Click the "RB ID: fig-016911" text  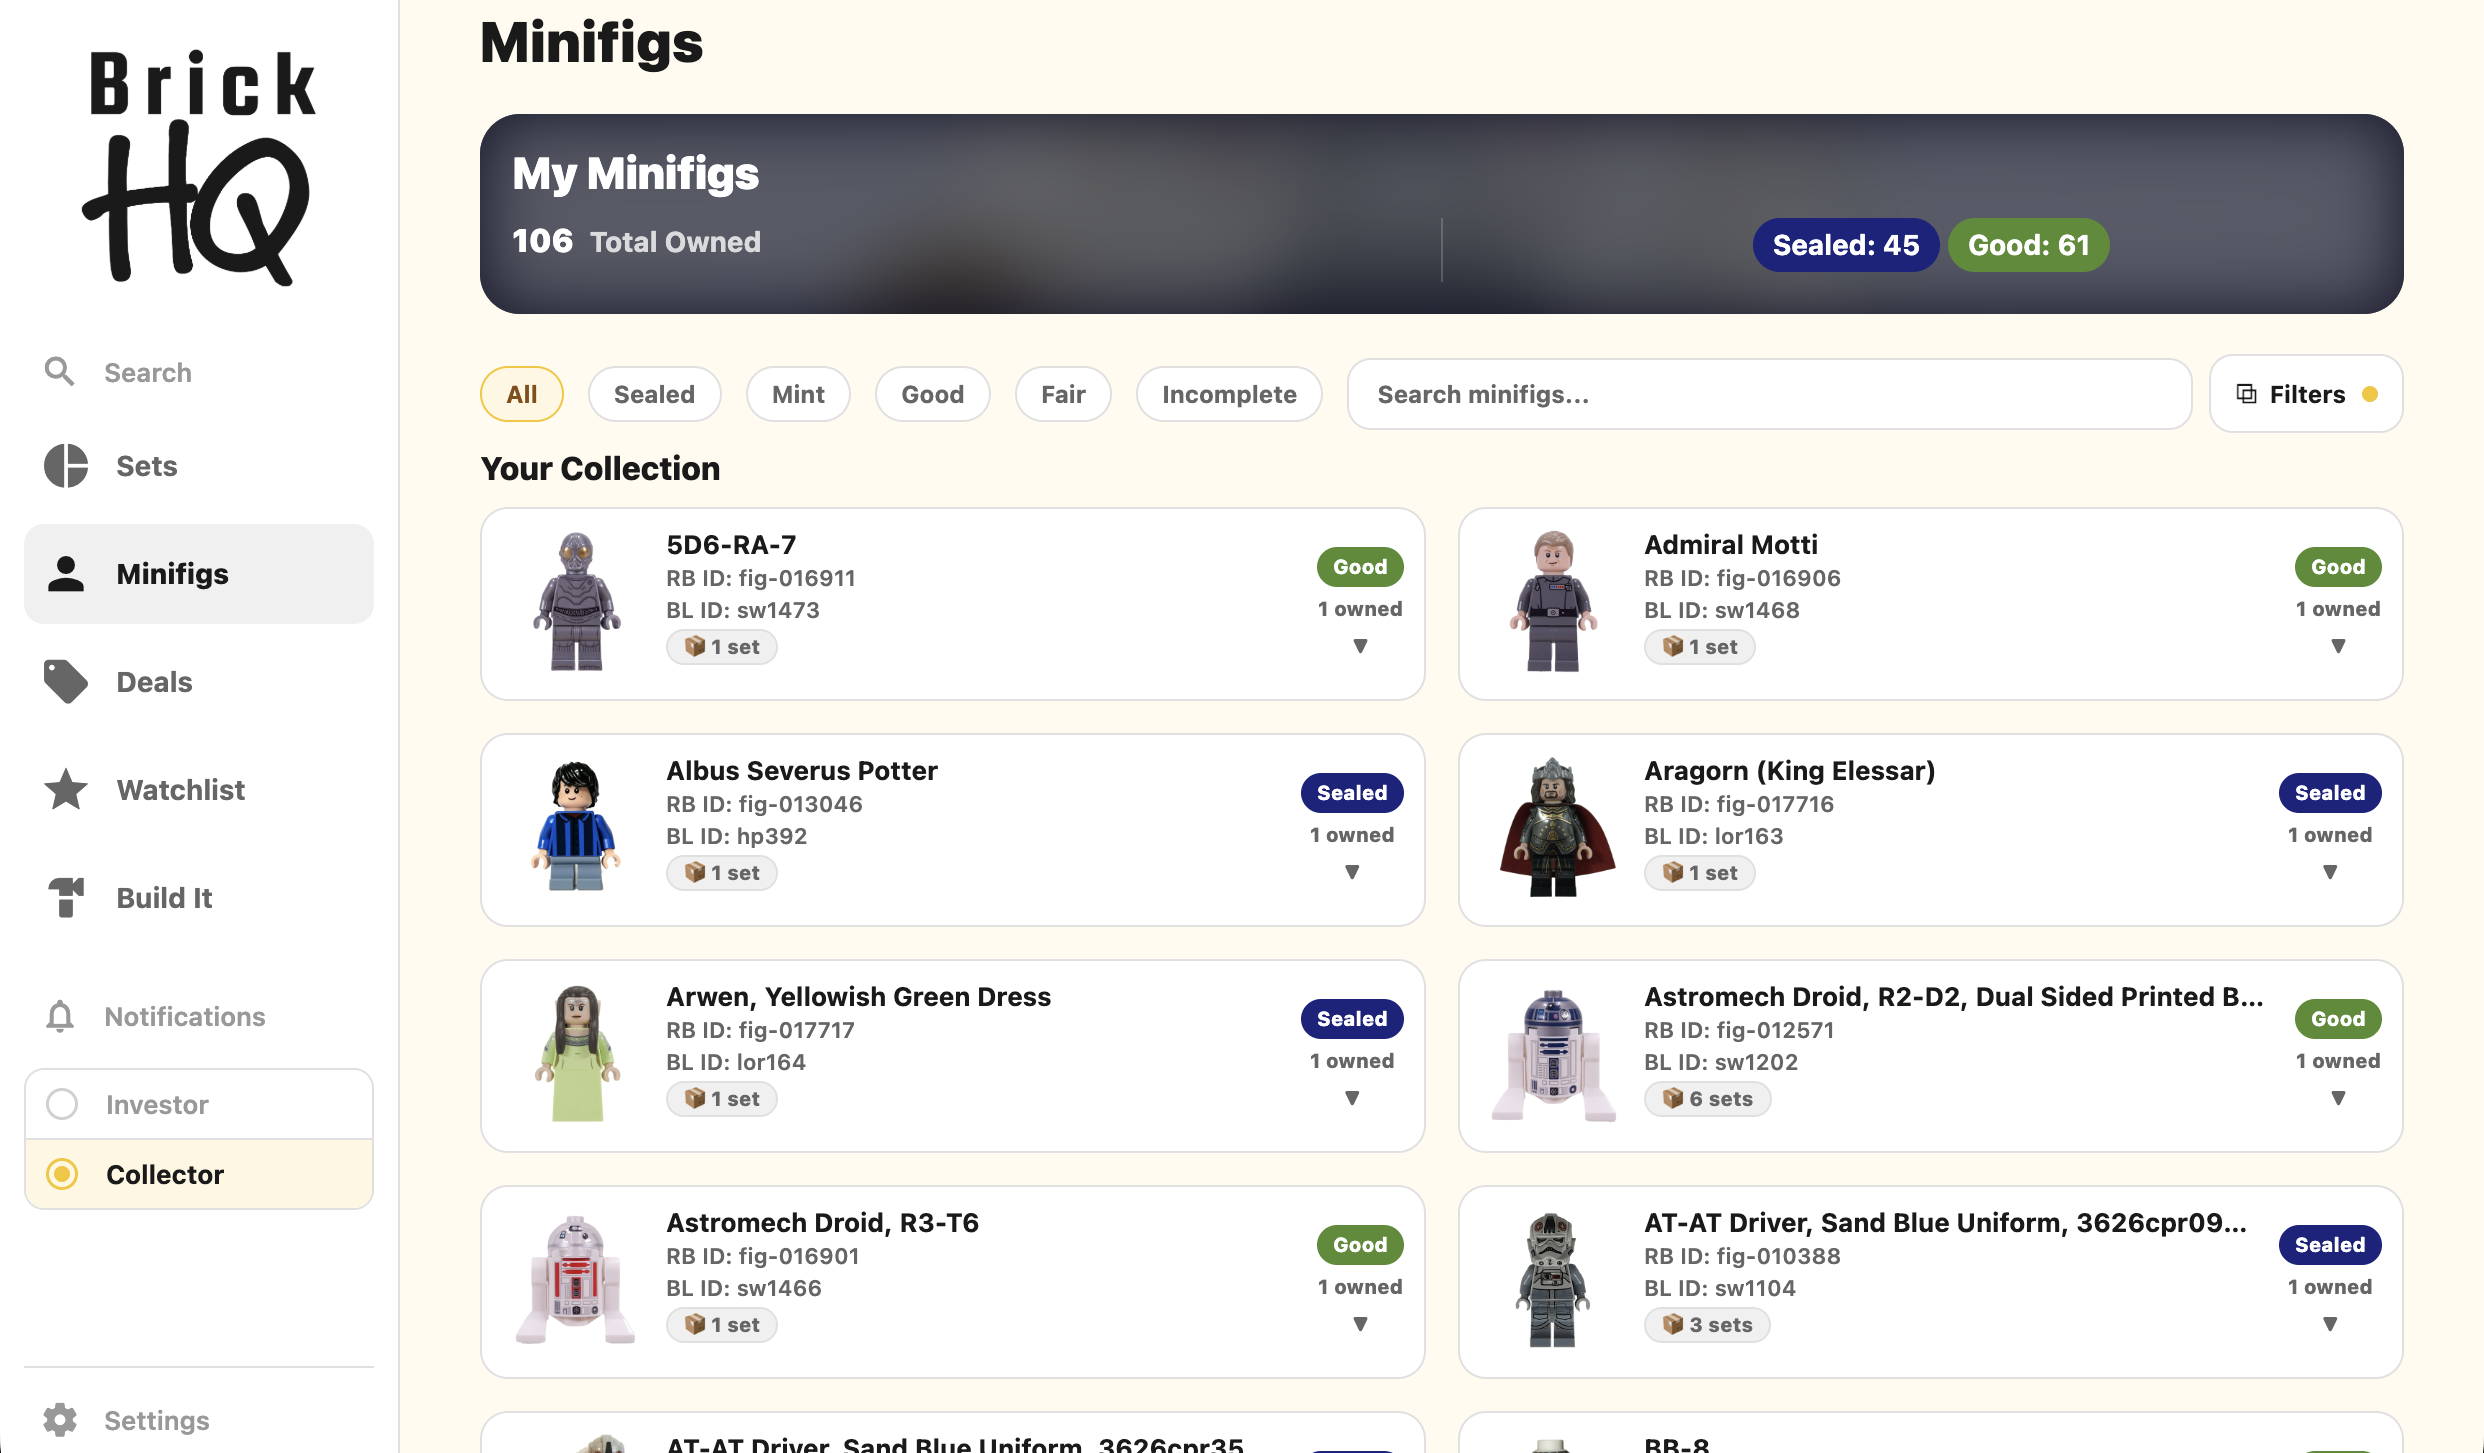pos(761,578)
